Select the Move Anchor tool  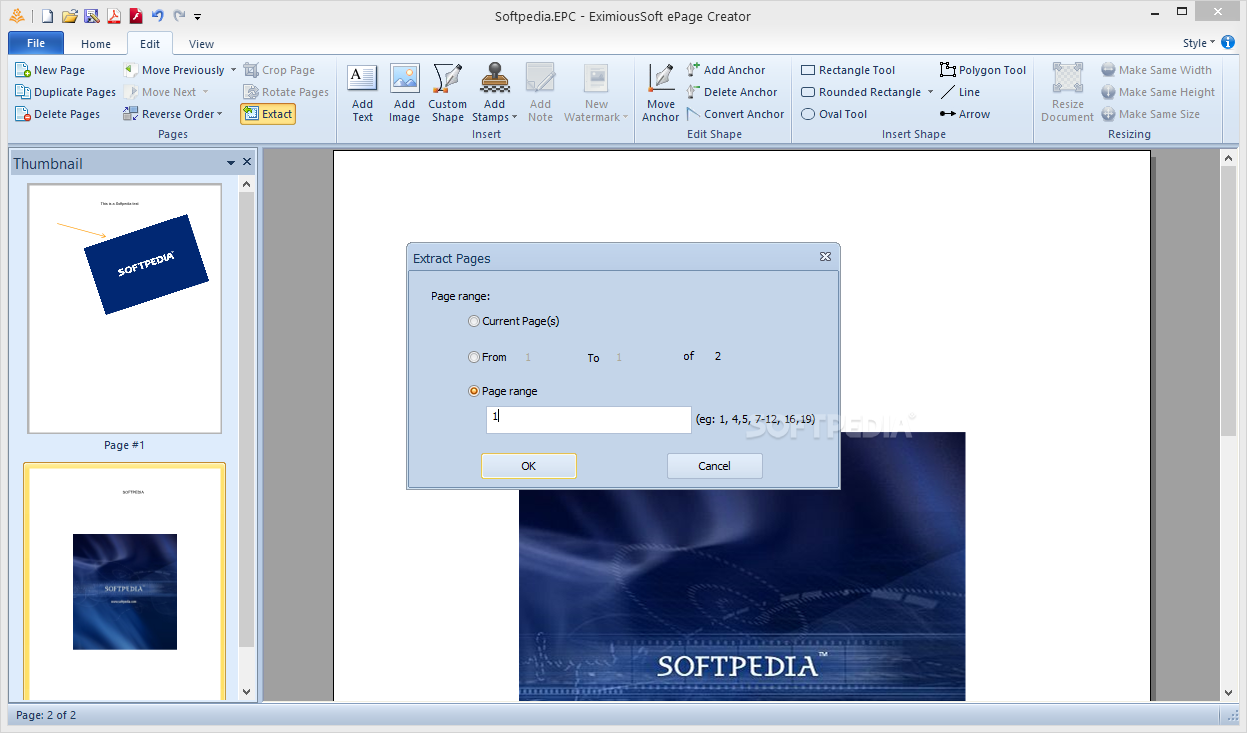(x=661, y=93)
